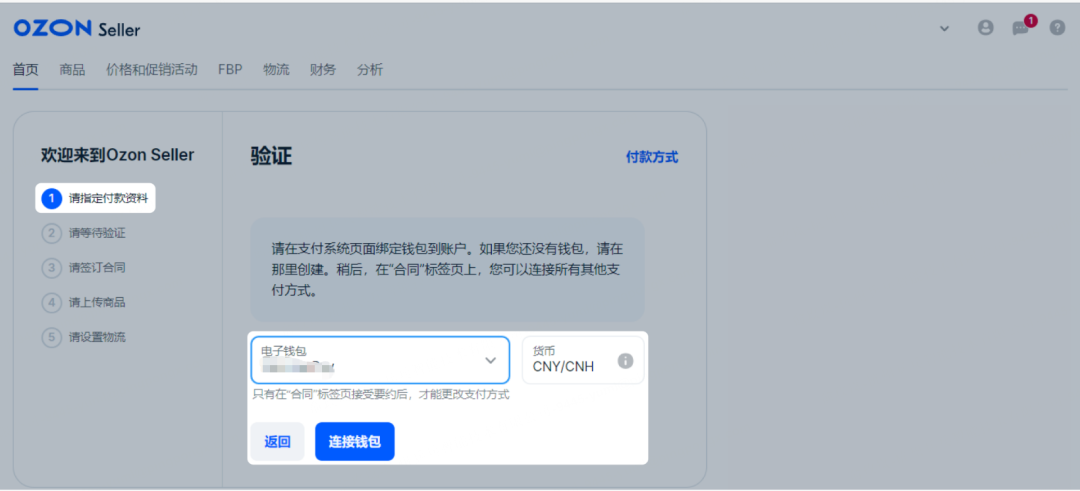Image resolution: width=1080 pixels, height=491 pixels.
Task: Switch to the 首页 tab
Action: click(x=25, y=70)
